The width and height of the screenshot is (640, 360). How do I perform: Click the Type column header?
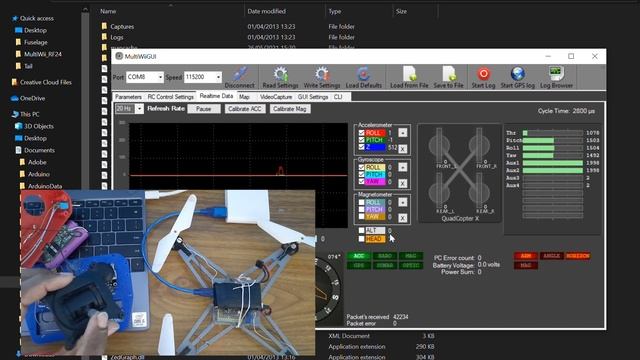(x=335, y=11)
